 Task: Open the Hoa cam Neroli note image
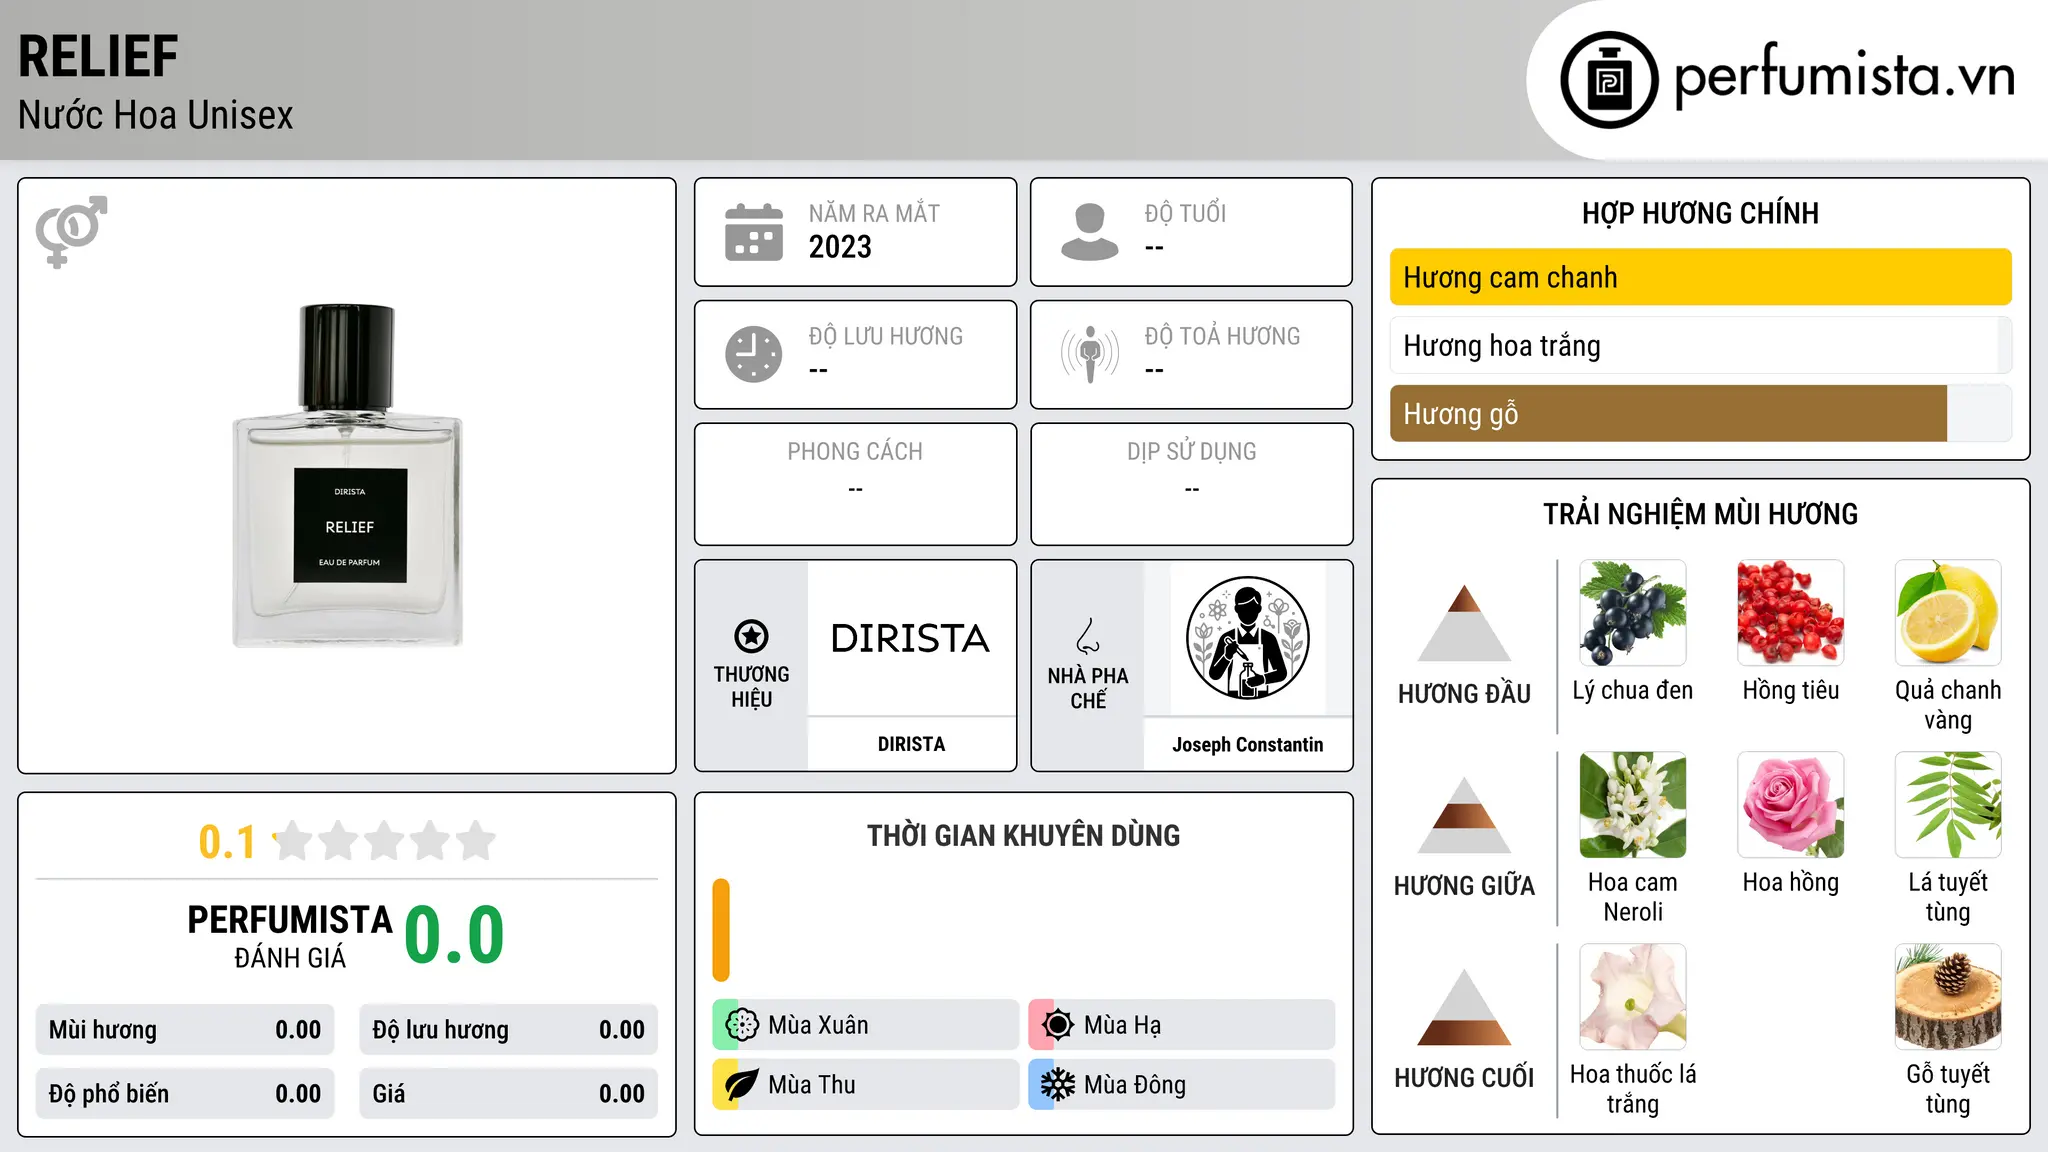(x=1633, y=805)
